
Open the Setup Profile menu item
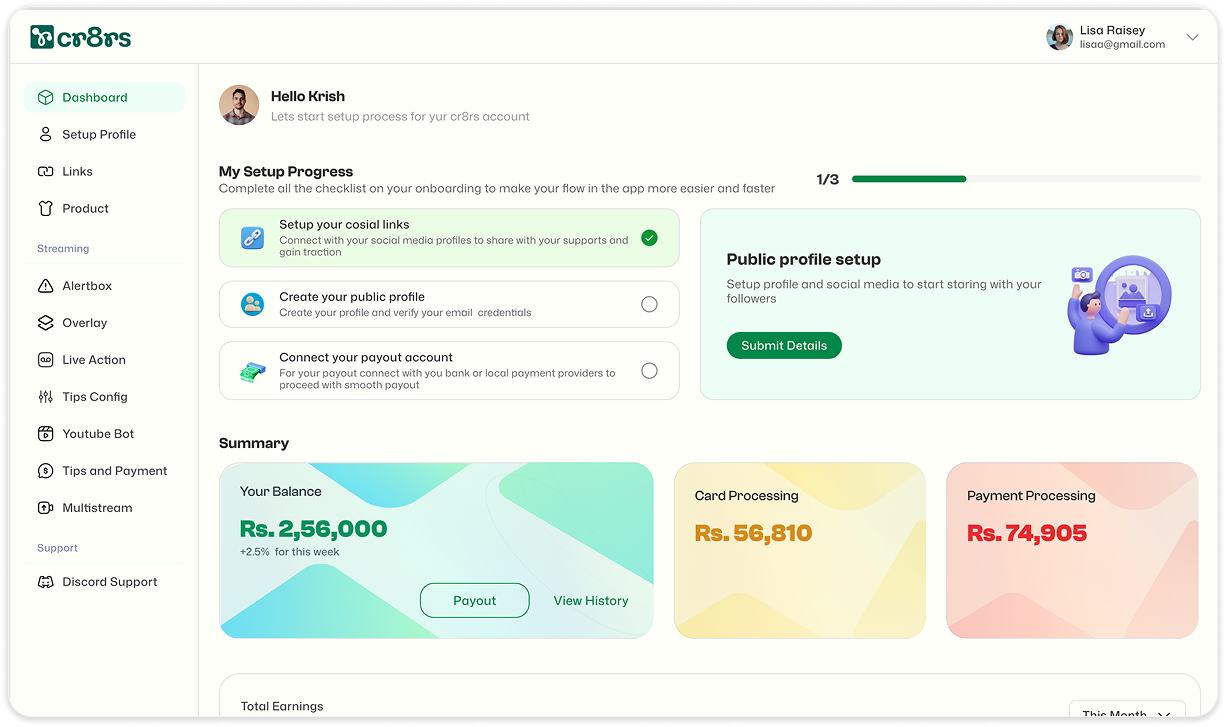[98, 135]
